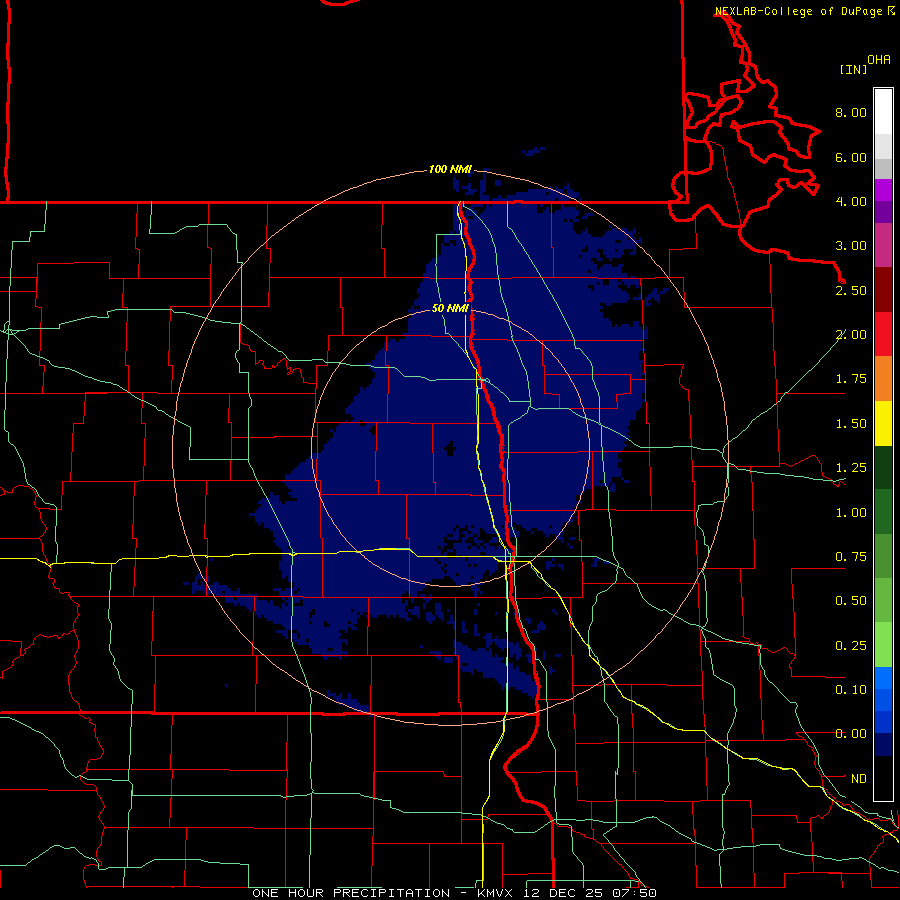This screenshot has width=900, height=900.
Task: Click the '100 NMI' range ring label
Action: [450, 169]
